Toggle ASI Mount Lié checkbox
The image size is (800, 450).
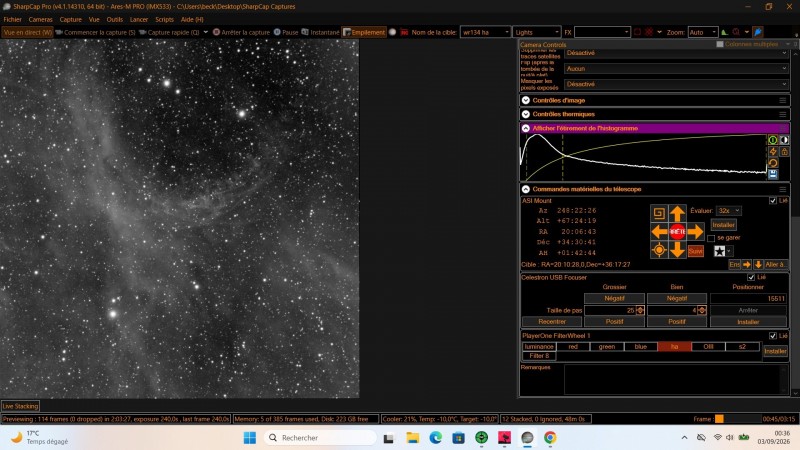(772, 201)
